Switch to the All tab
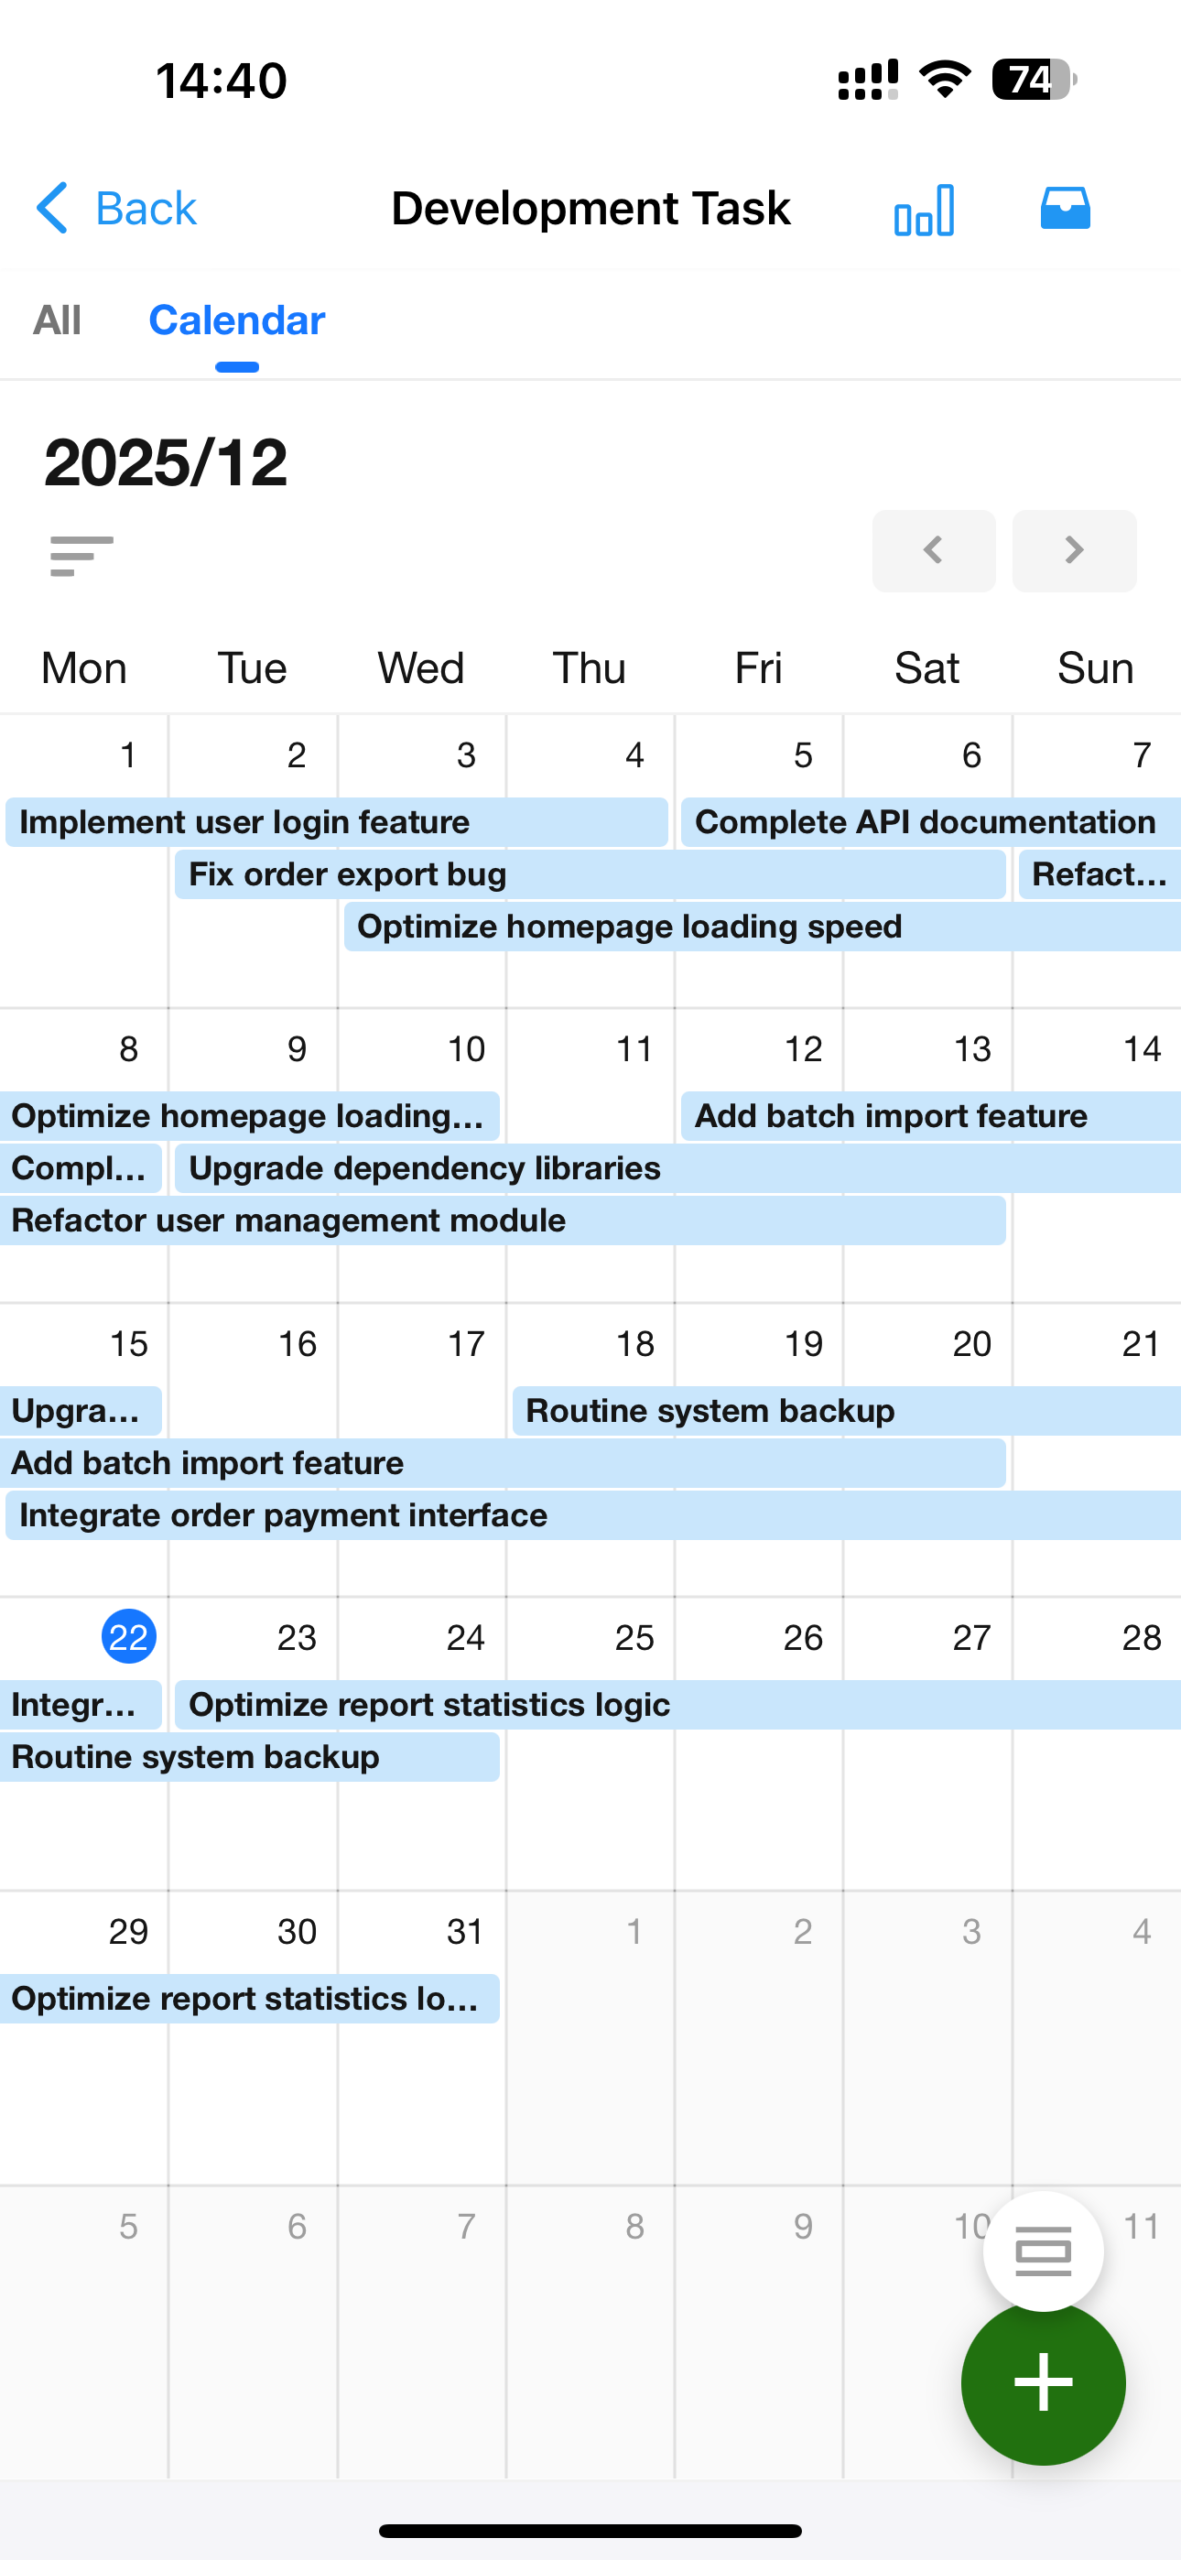This screenshot has height=2560, width=1181. [x=57, y=321]
